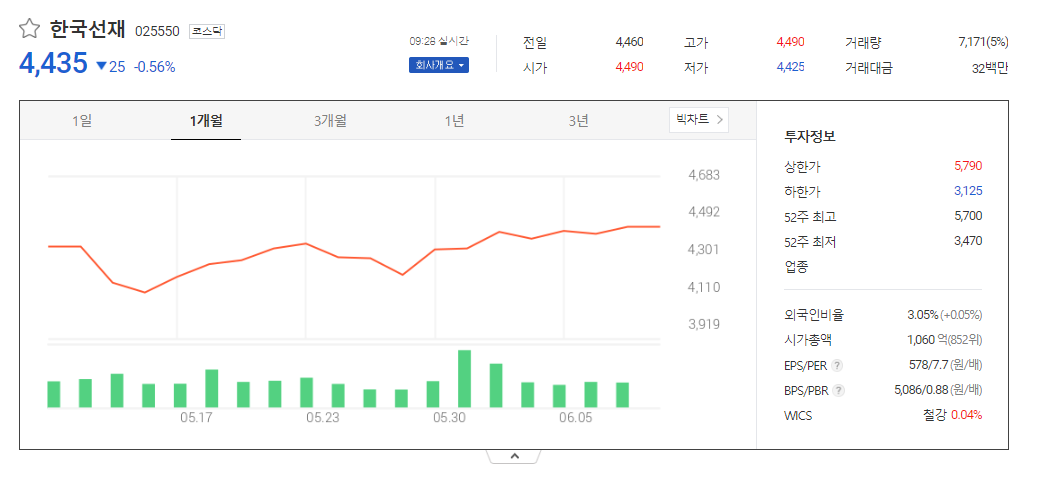Click the 투자정보 heading
The image size is (1043, 480).
click(810, 137)
